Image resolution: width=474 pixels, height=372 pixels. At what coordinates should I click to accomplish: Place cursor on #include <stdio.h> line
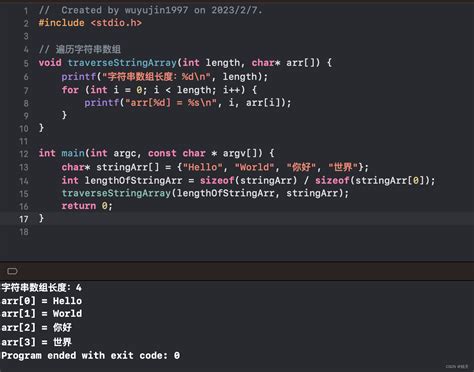click(90, 23)
